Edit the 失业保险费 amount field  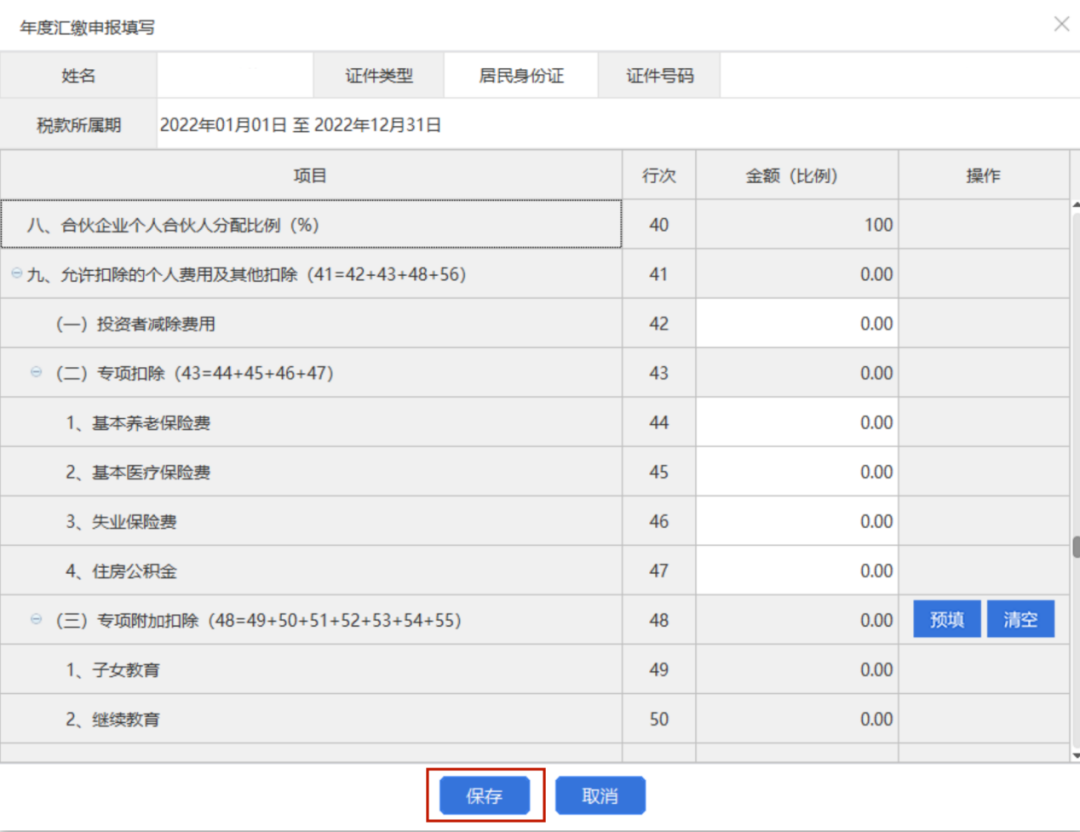pos(796,521)
